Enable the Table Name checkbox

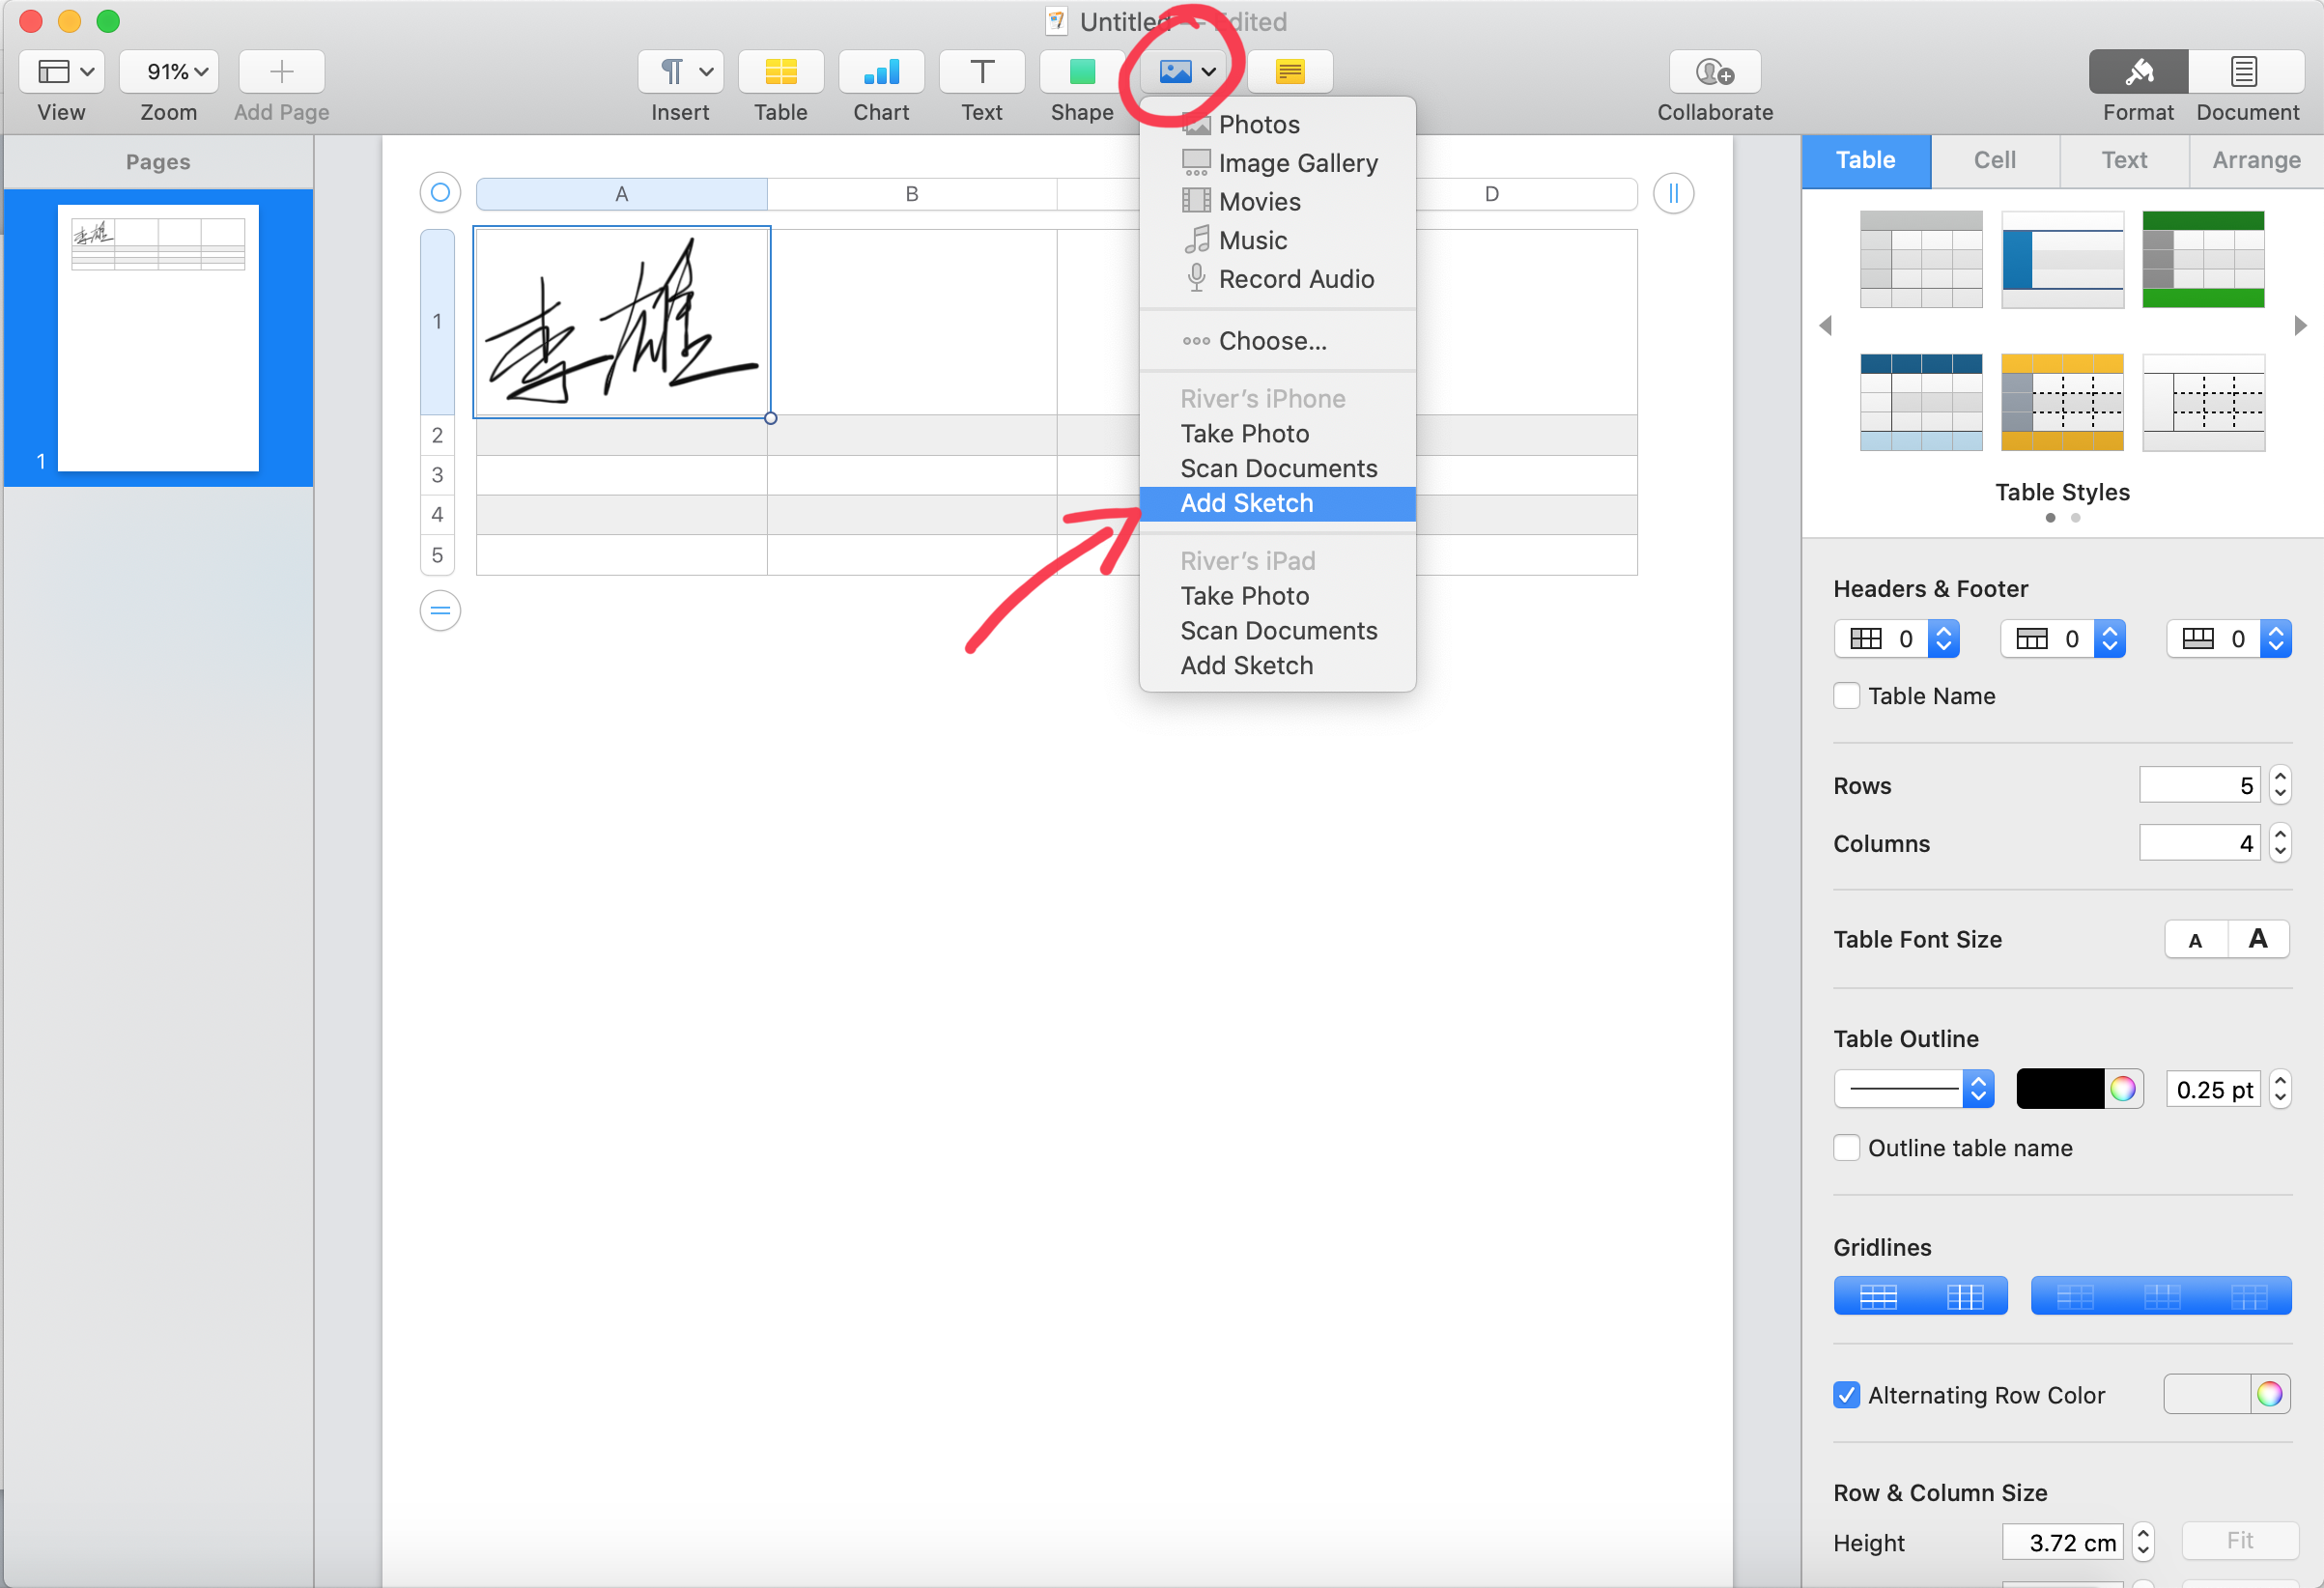[1846, 696]
